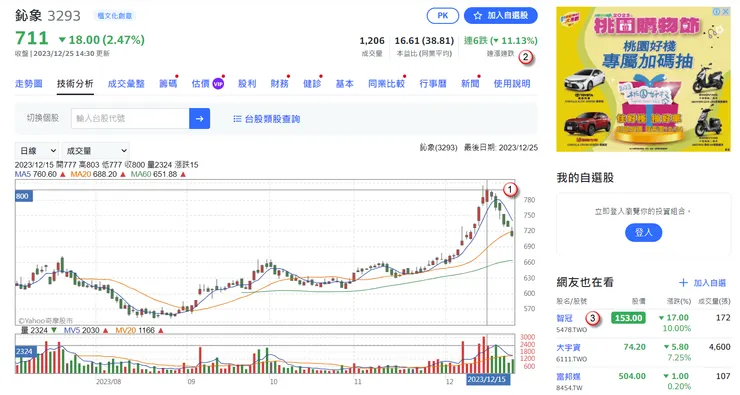Open the 行事曆 tab
This screenshot has width=740, height=395.
click(x=433, y=84)
